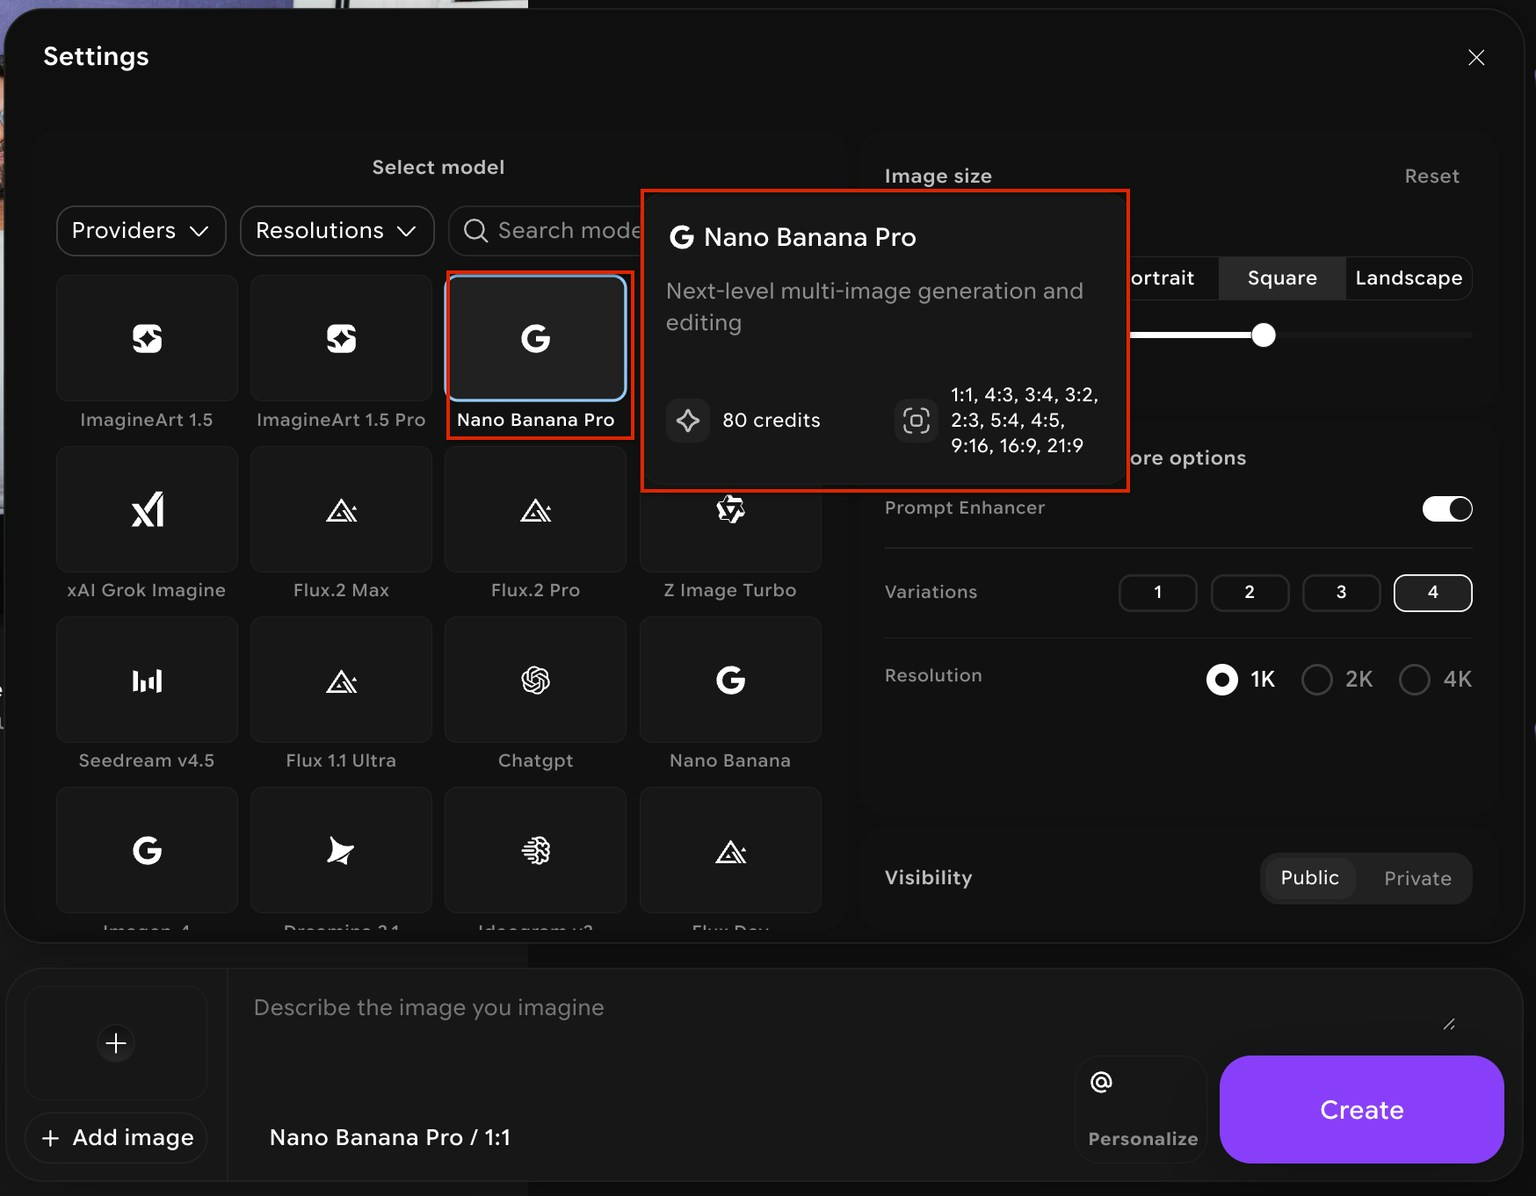Set variations to 2
The height and width of the screenshot is (1196, 1536).
tap(1250, 593)
